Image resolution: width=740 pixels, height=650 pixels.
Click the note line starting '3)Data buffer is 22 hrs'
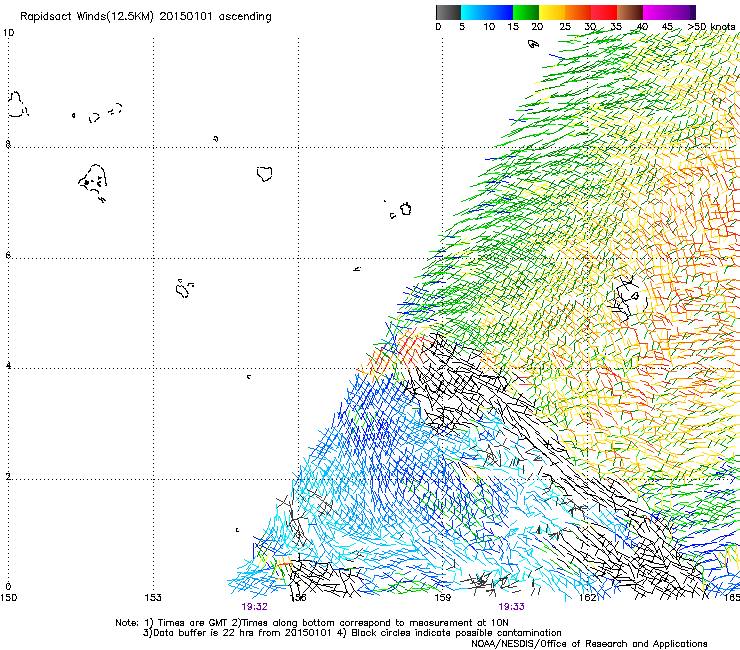click(352, 633)
